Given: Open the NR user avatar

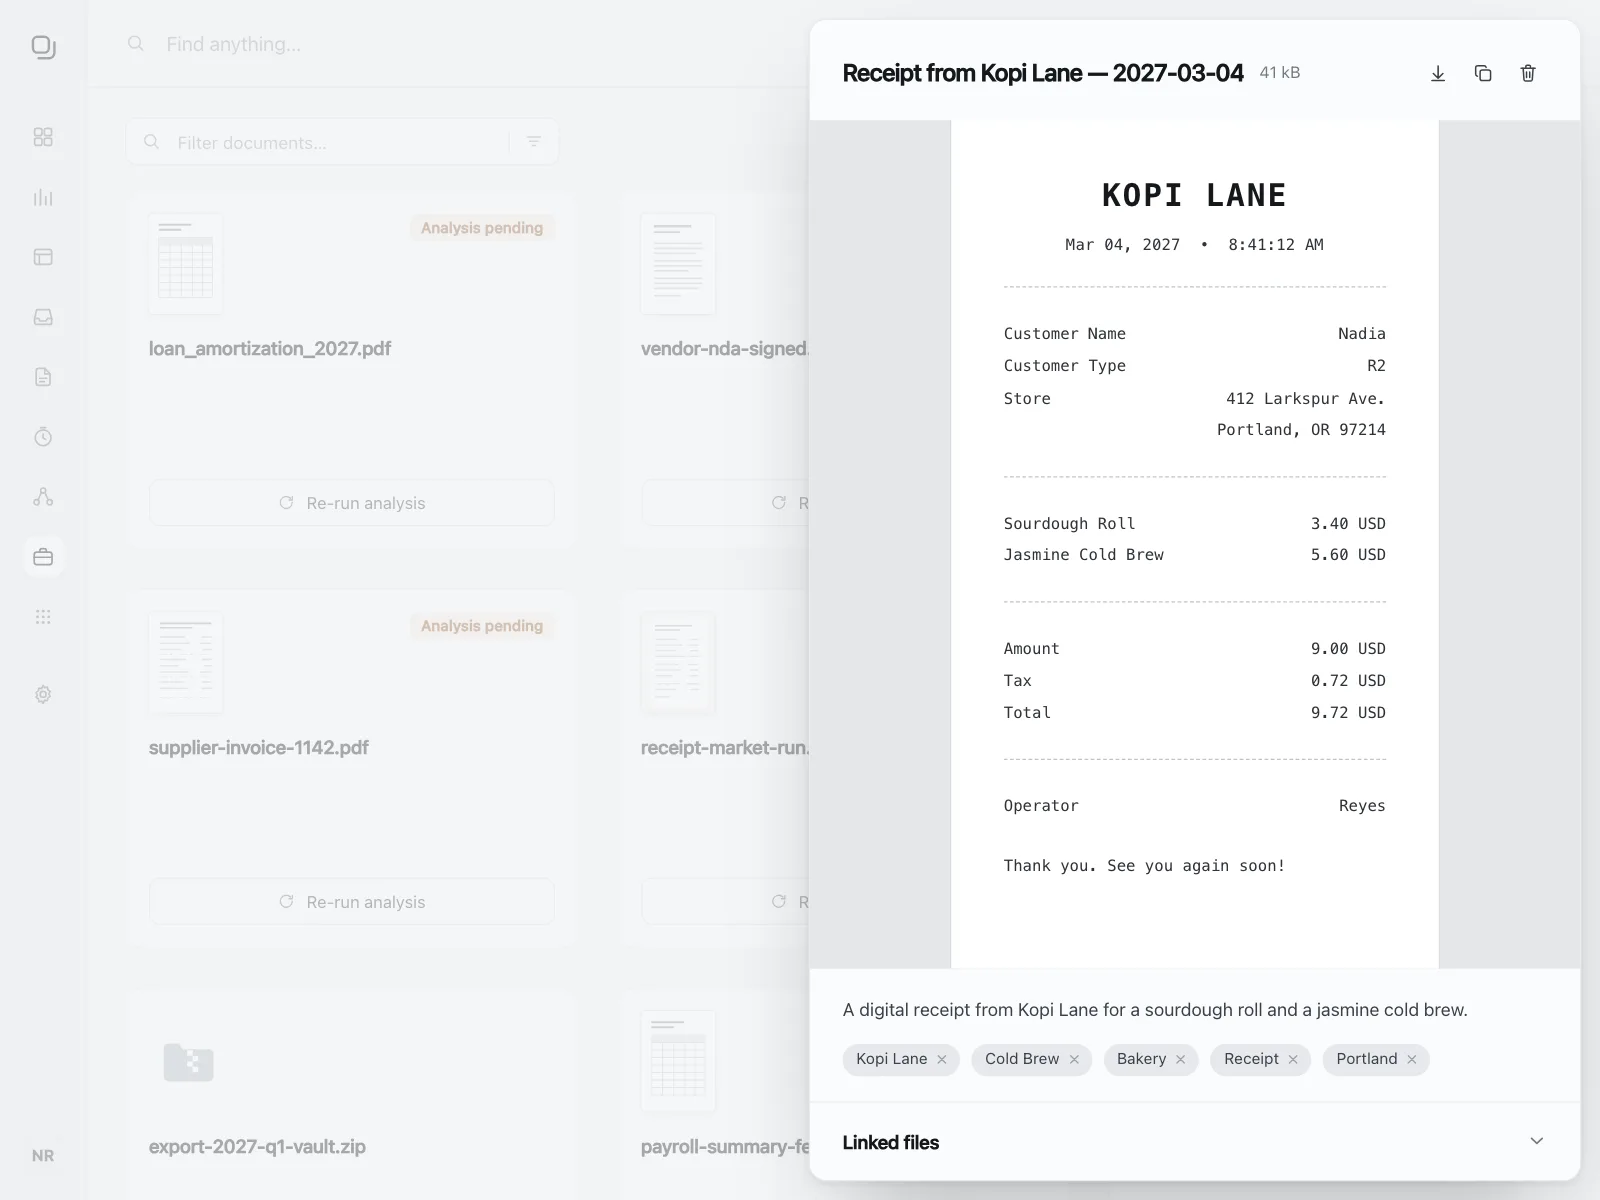Looking at the screenshot, I should [x=43, y=1156].
